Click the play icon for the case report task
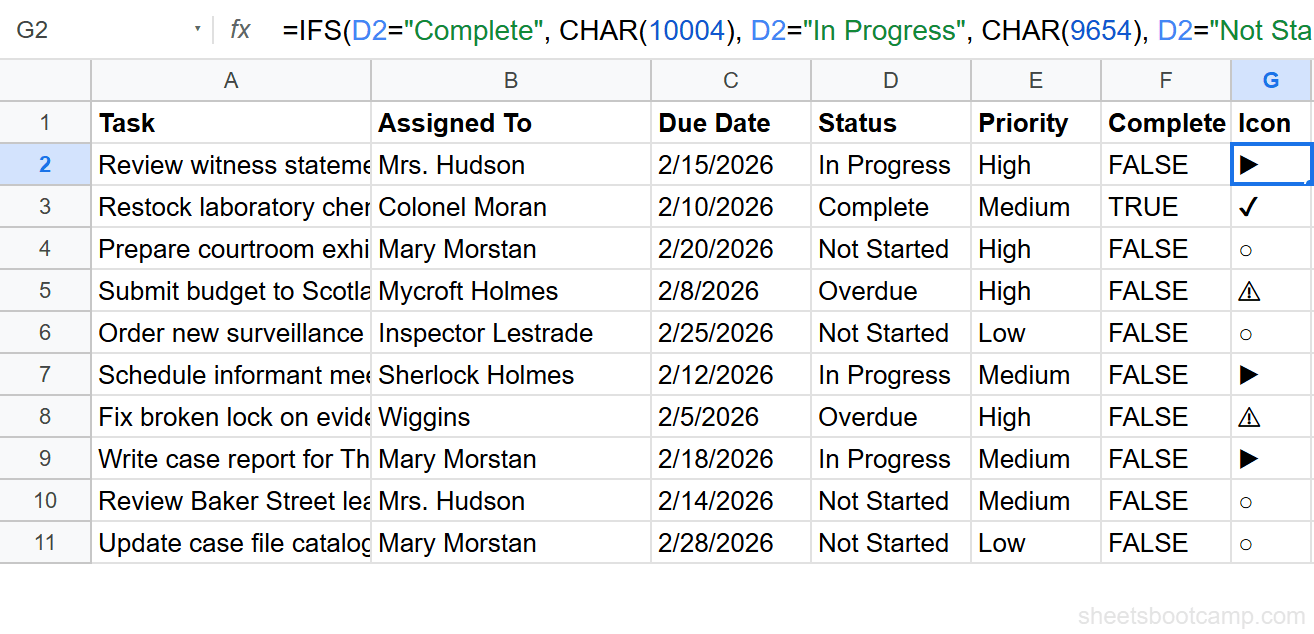1314x634 pixels. coord(1246,458)
